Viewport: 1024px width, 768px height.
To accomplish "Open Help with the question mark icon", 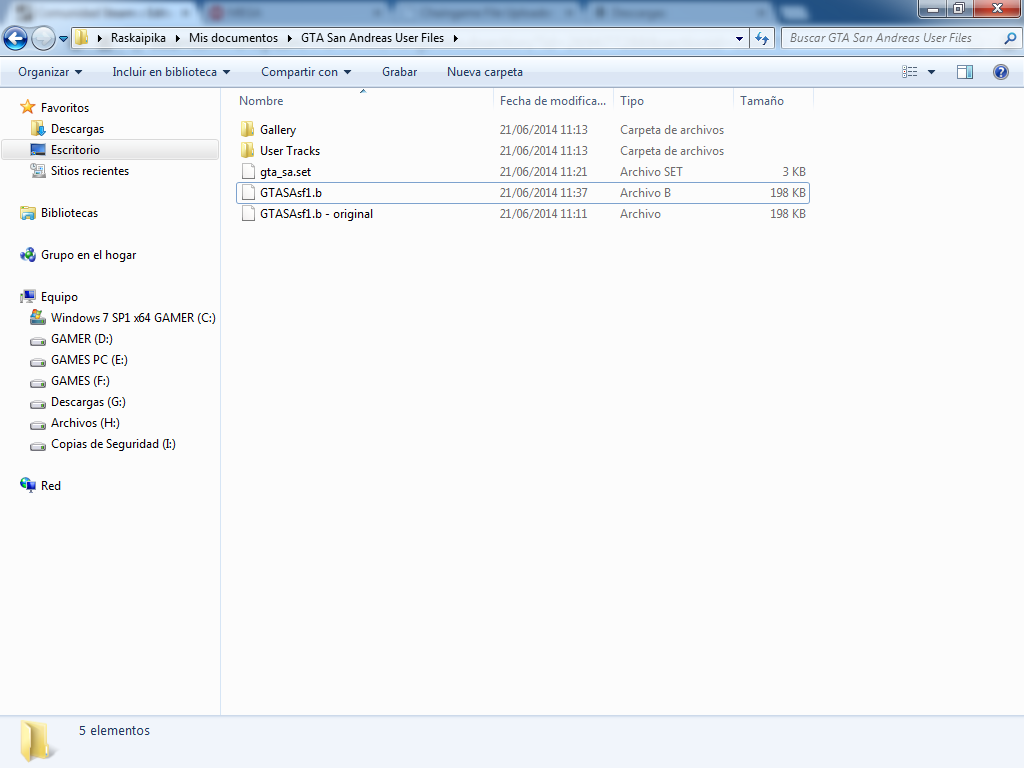I will [1000, 72].
